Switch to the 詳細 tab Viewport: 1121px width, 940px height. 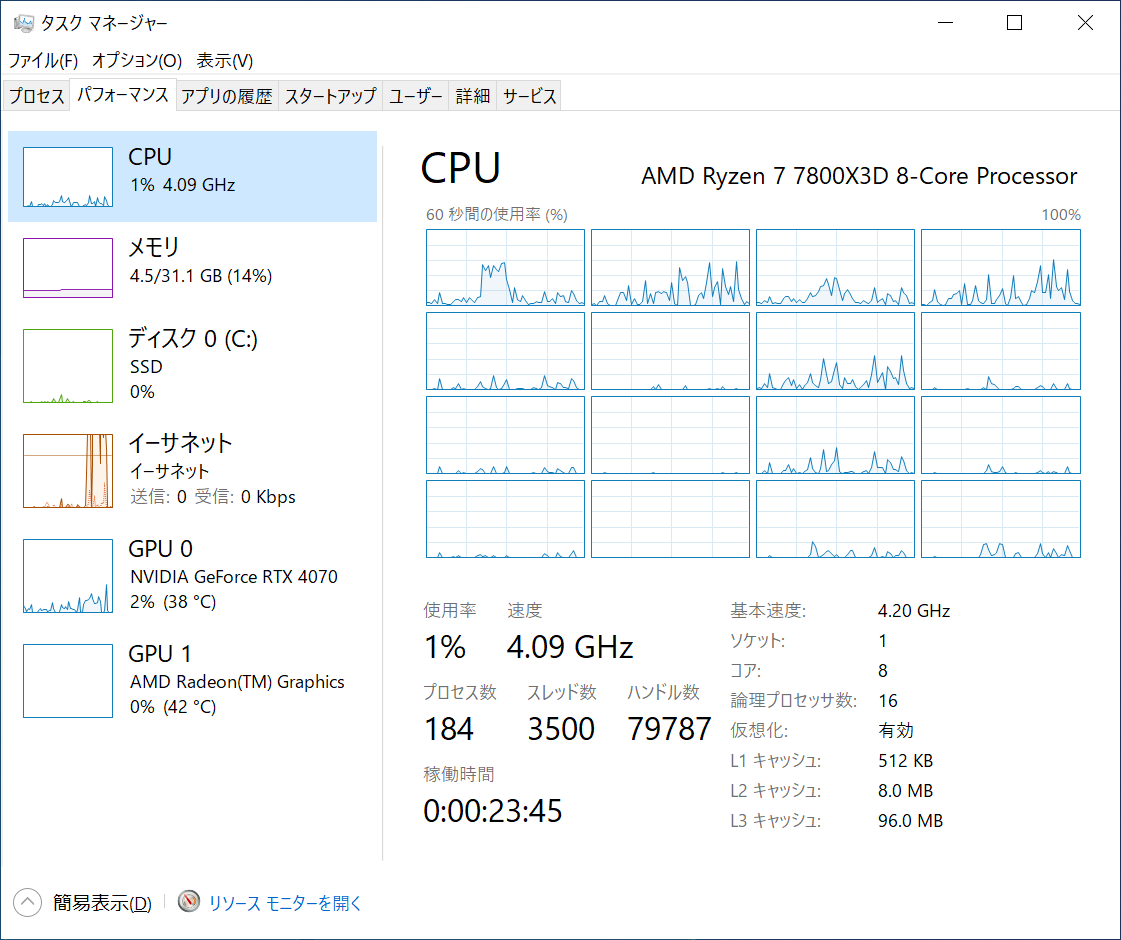pyautogui.click(x=473, y=97)
